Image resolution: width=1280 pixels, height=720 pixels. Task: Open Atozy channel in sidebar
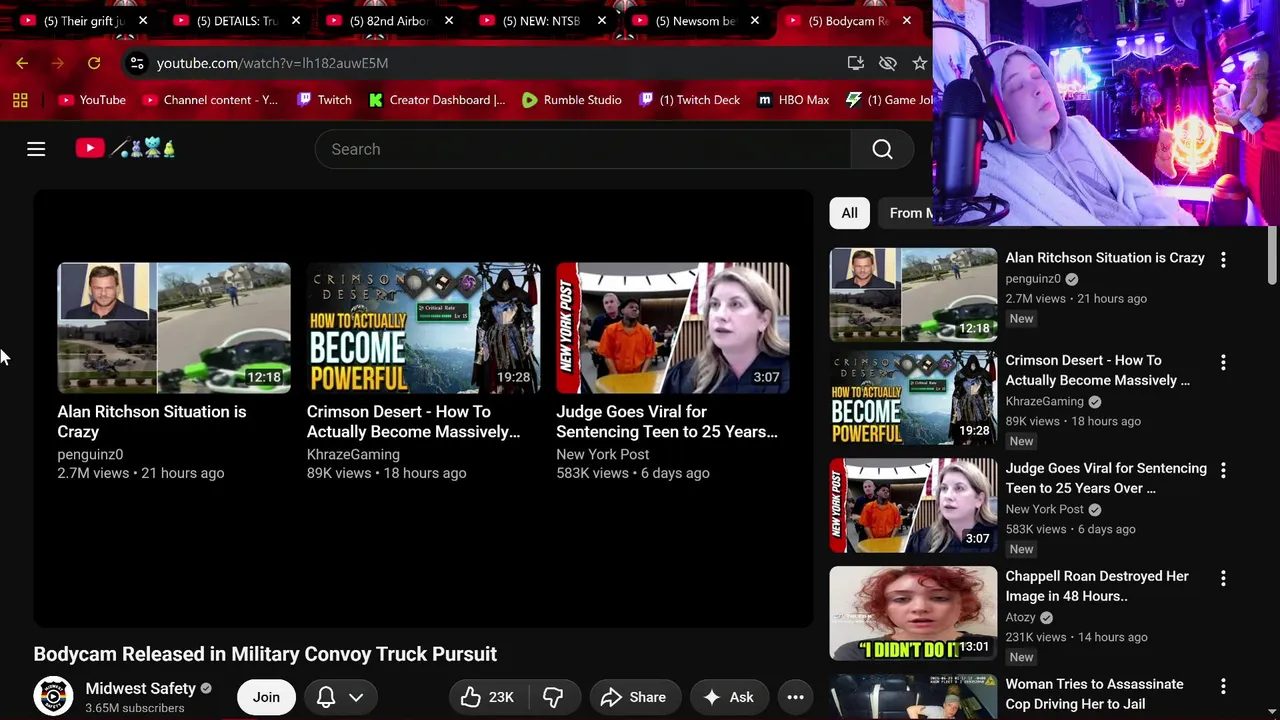coord(1021,617)
